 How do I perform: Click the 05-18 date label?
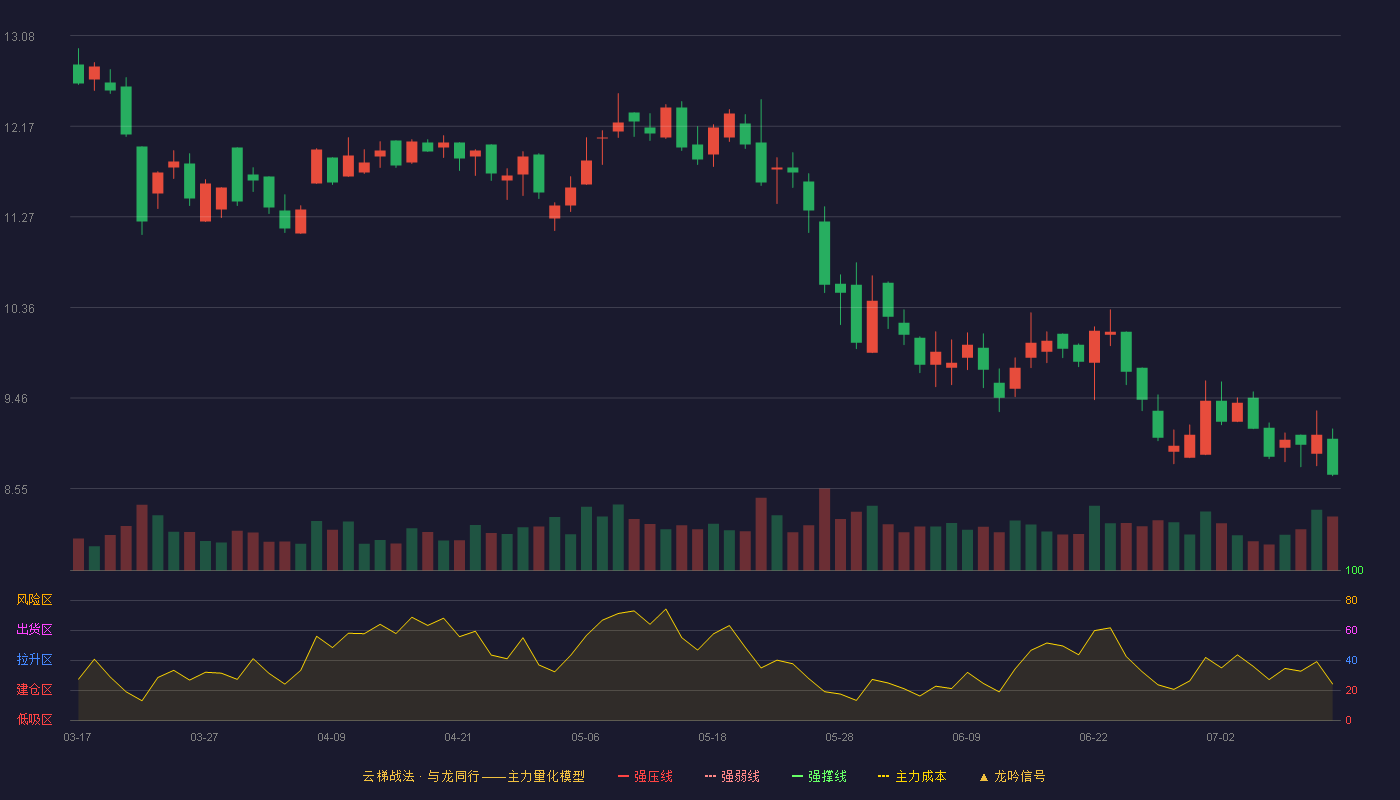click(712, 737)
